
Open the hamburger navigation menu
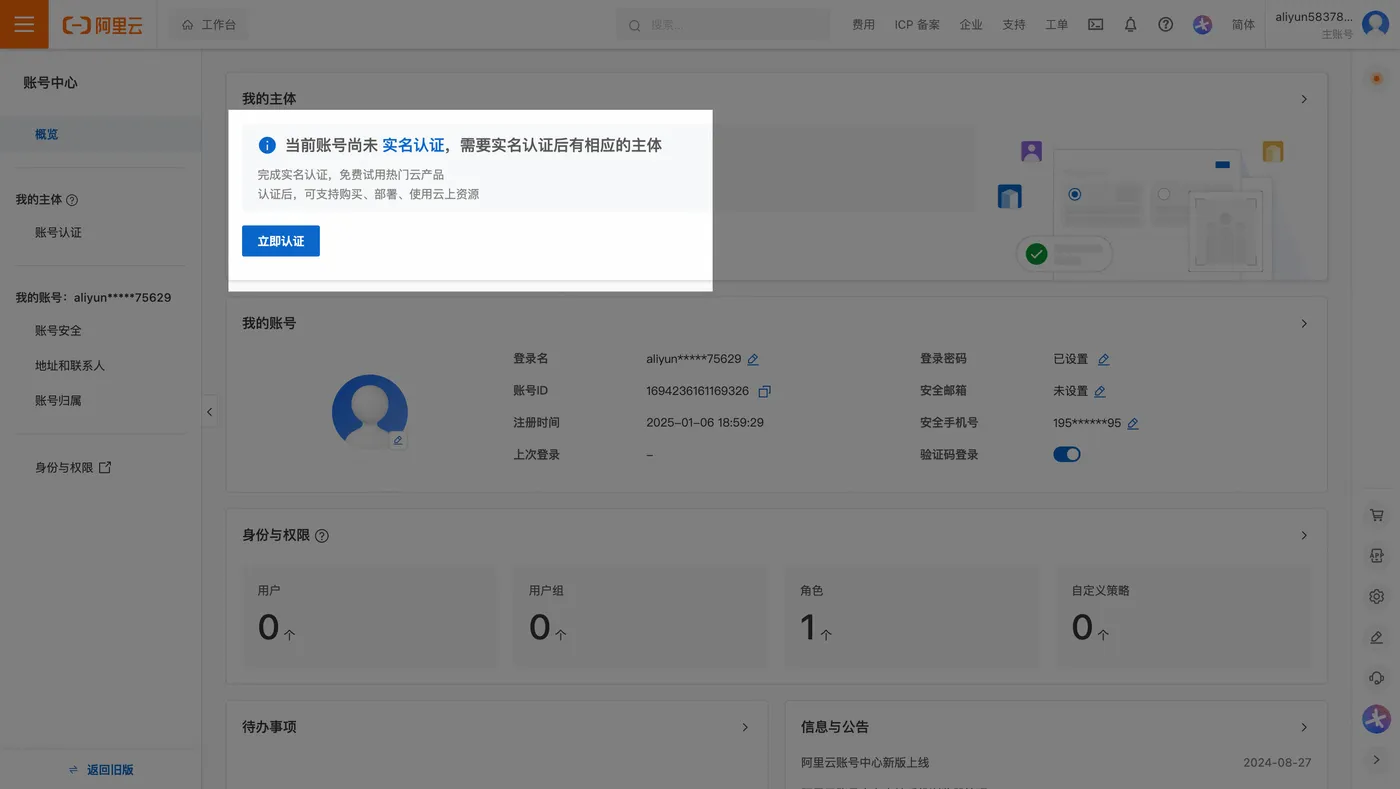(x=24, y=24)
